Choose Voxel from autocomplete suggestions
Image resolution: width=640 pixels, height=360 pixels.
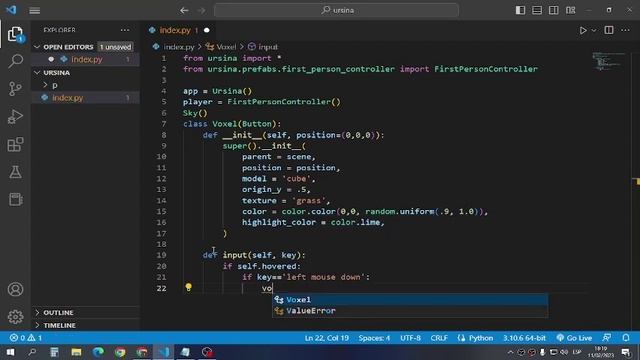click(410, 300)
